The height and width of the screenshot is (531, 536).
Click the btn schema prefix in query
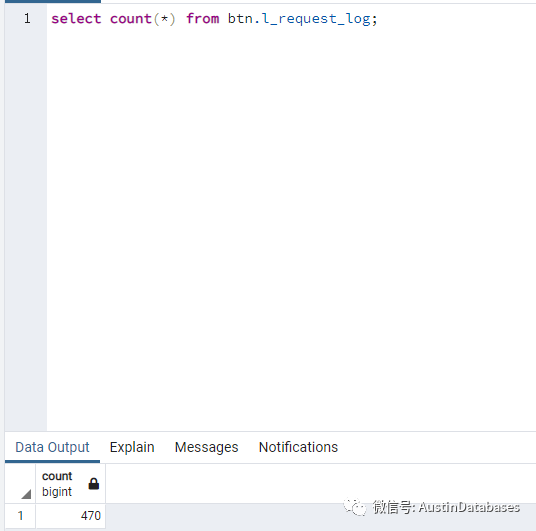click(x=240, y=18)
